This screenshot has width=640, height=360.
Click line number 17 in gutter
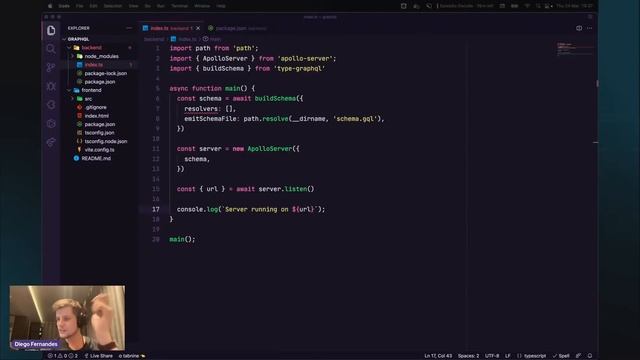156,209
